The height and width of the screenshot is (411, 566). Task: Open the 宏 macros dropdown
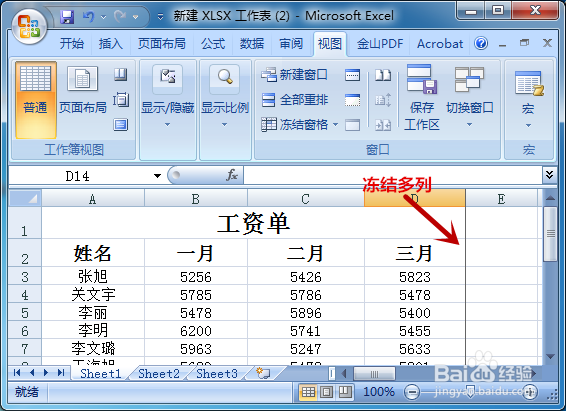[x=528, y=99]
